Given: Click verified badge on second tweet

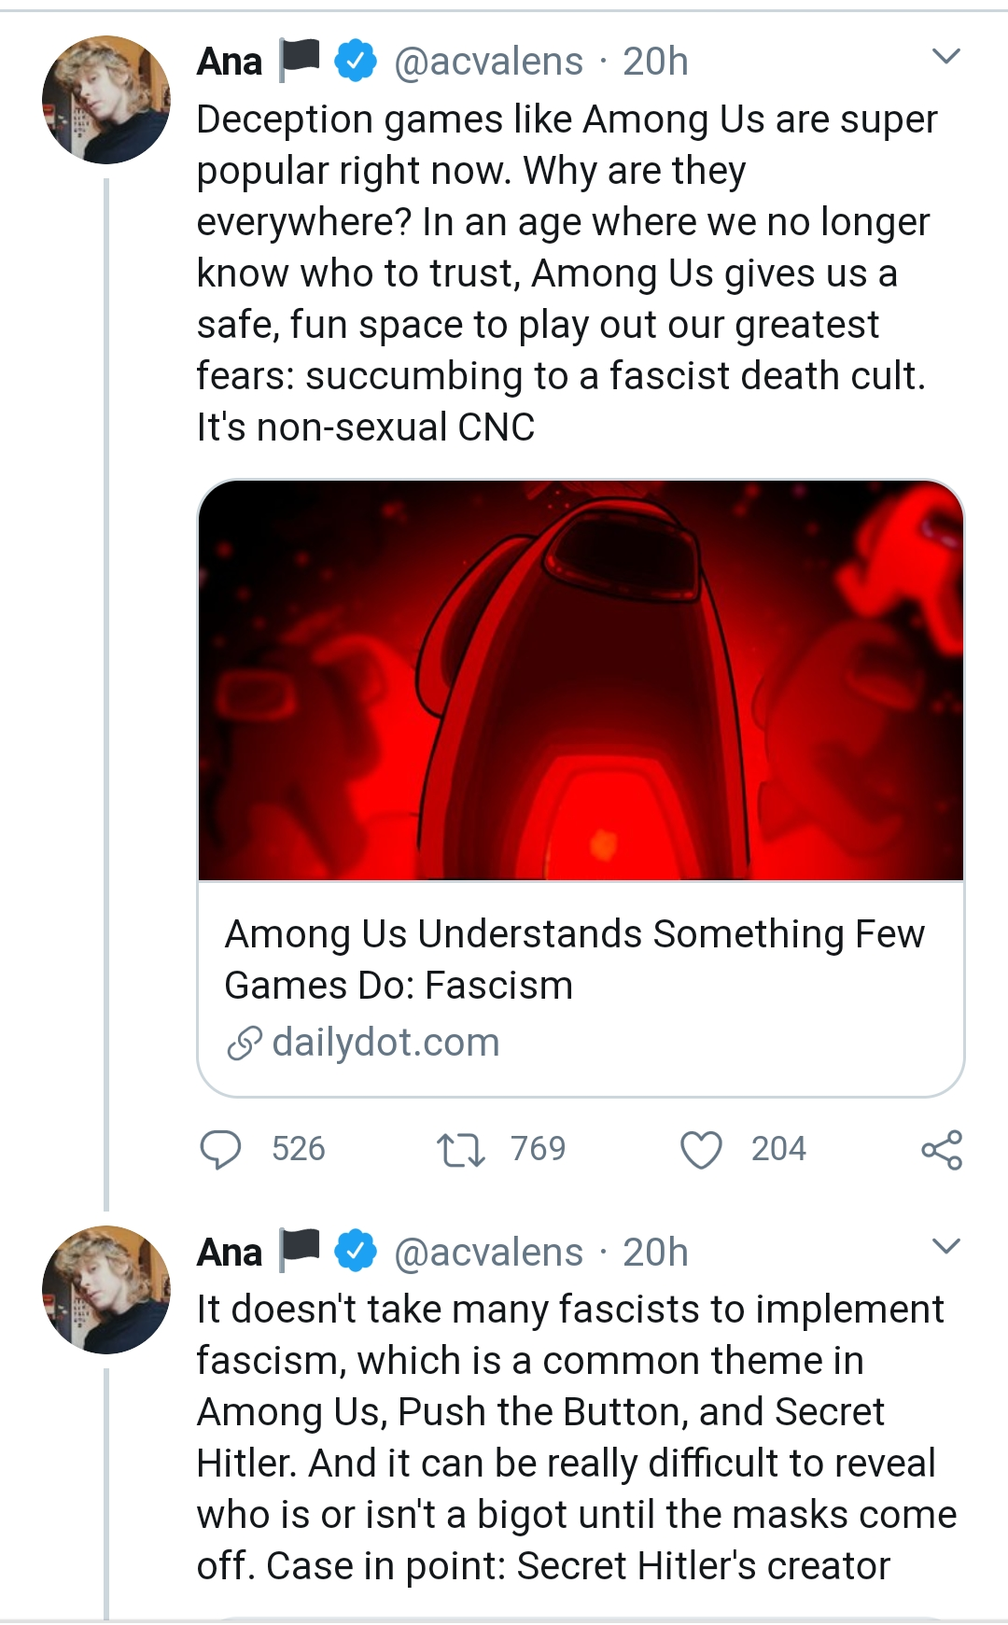Looking at the screenshot, I should pyautogui.click(x=355, y=1252).
